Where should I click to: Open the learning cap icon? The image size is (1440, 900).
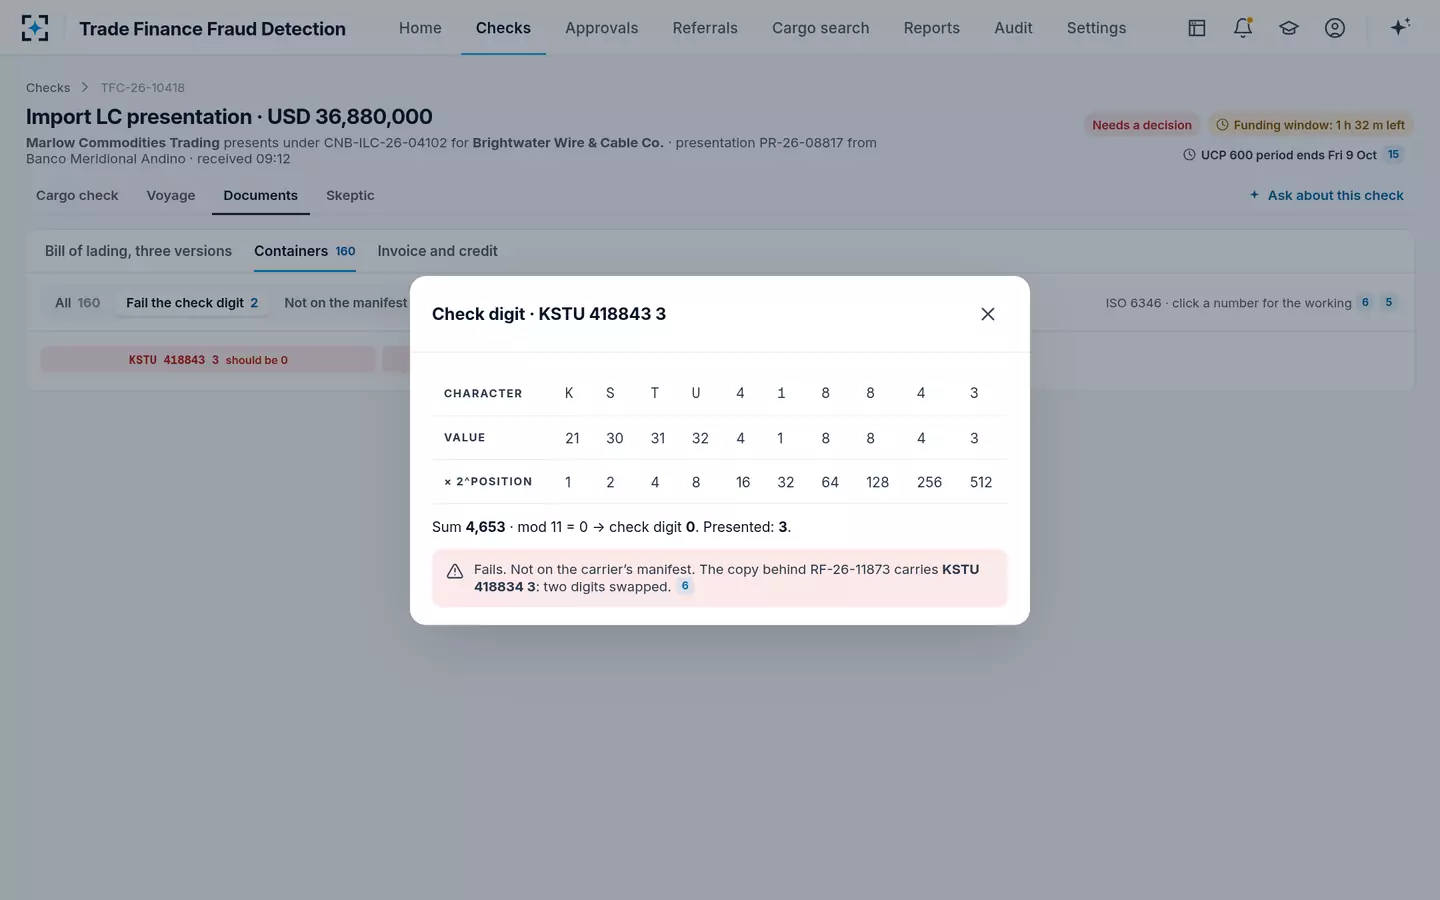click(1289, 28)
